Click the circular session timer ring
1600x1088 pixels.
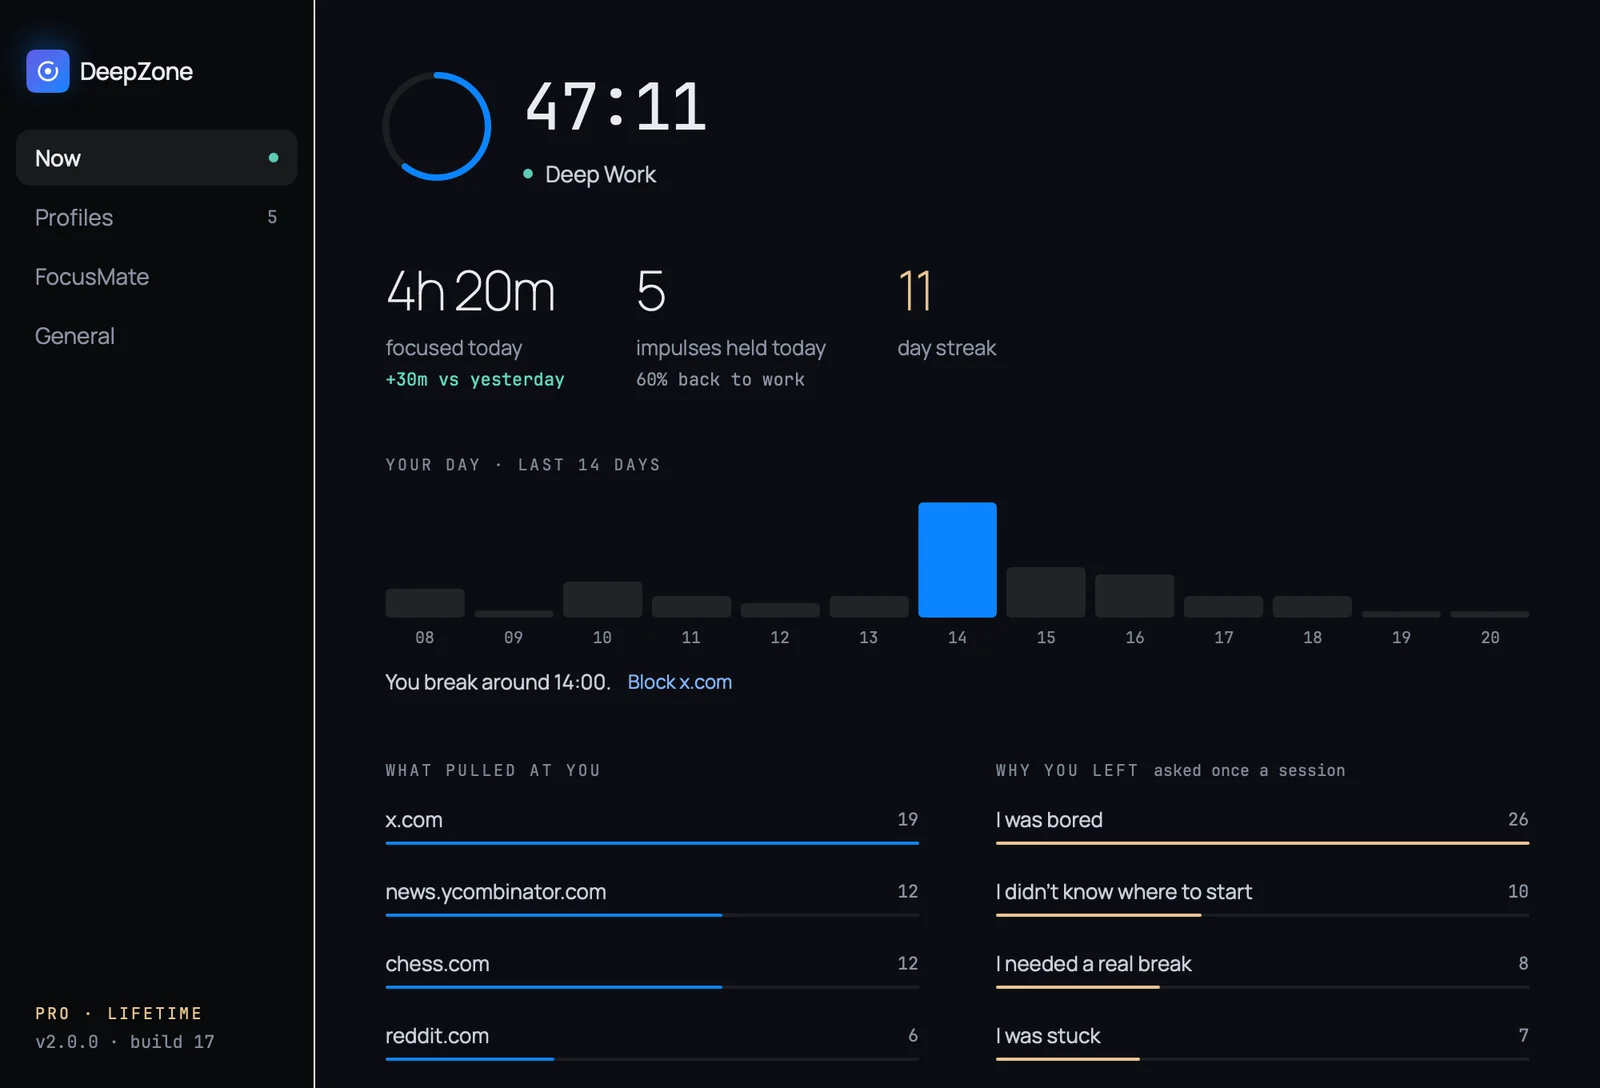[437, 126]
